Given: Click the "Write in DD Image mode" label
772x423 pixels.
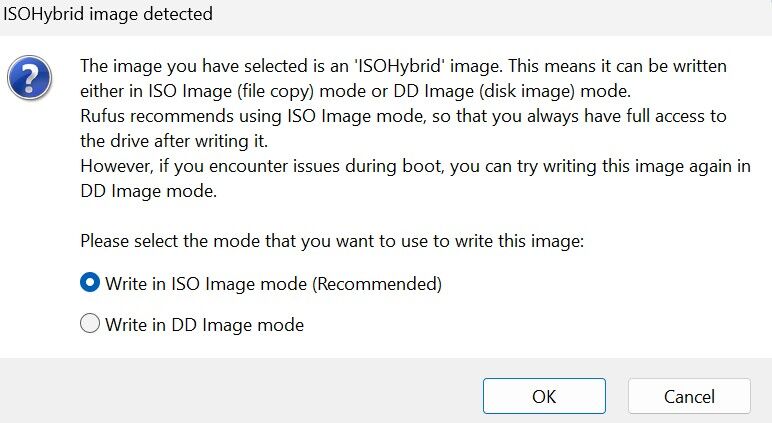Looking at the screenshot, I should (x=204, y=324).
